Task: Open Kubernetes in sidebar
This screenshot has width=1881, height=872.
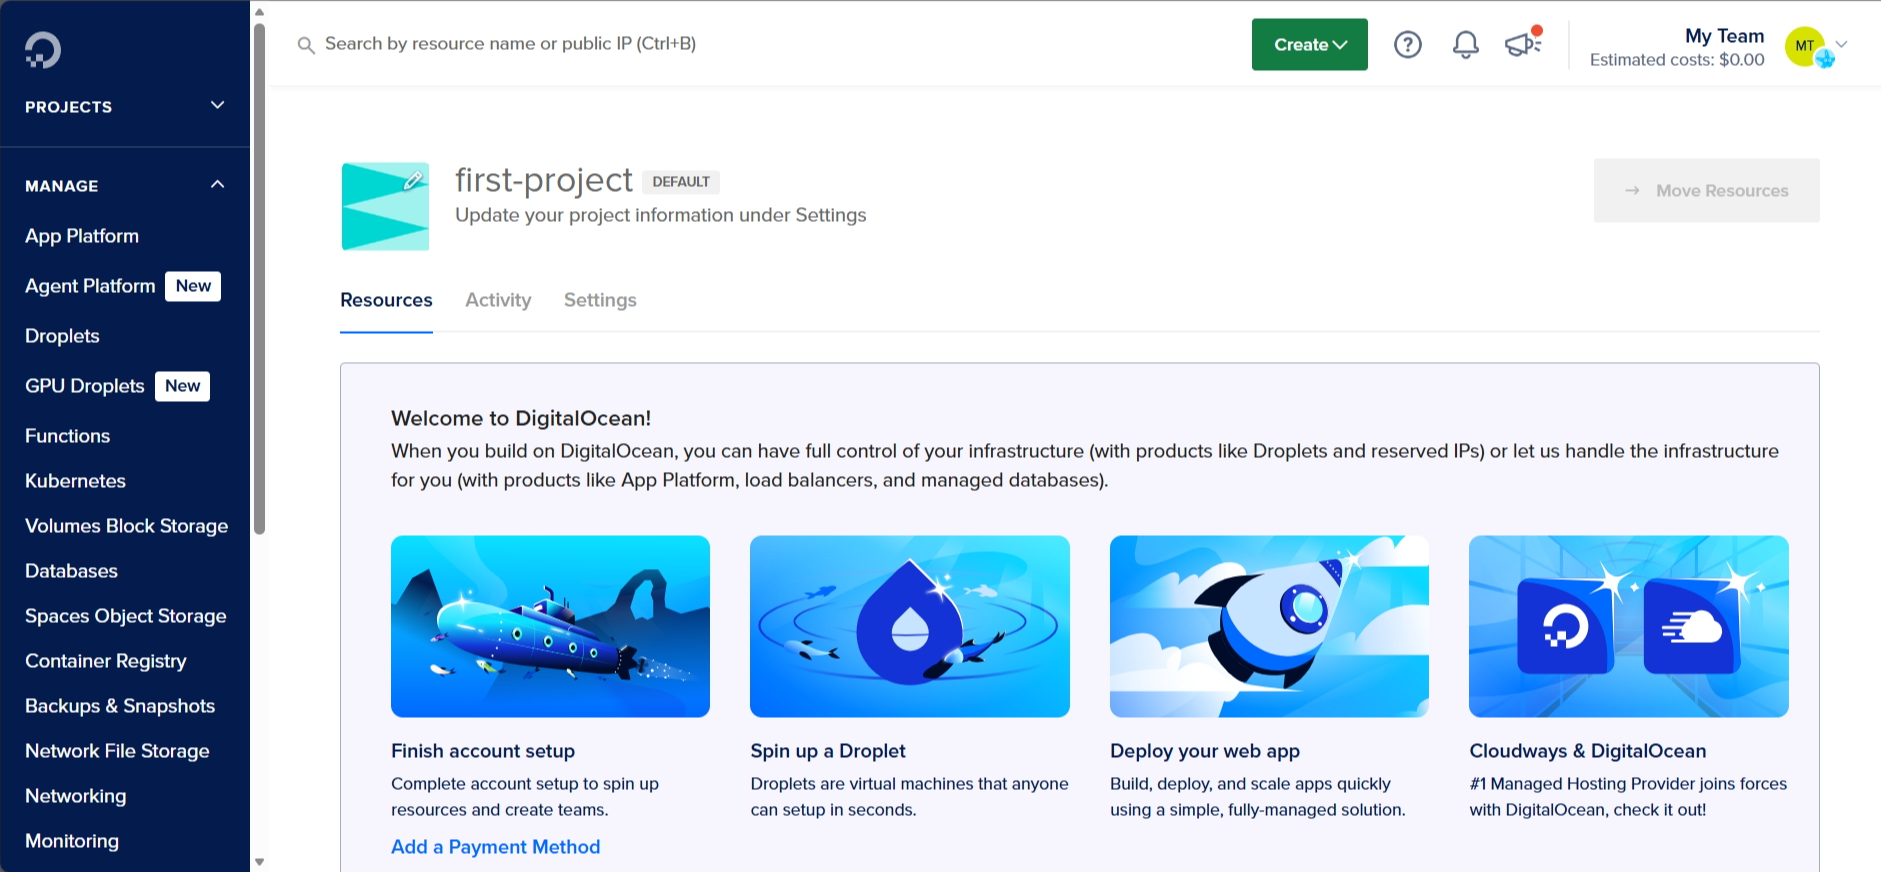Action: point(75,481)
